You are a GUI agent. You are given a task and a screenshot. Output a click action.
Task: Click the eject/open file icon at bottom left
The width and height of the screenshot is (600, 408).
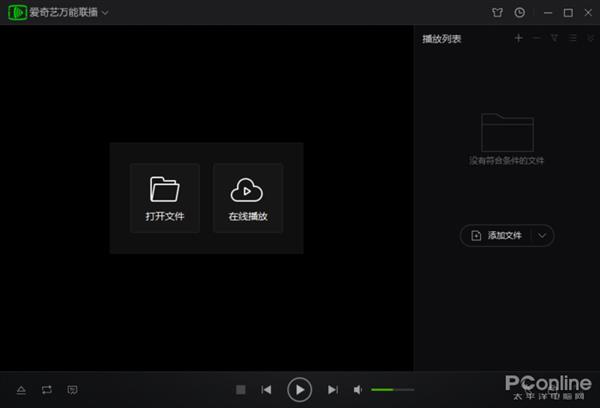pyautogui.click(x=21, y=389)
